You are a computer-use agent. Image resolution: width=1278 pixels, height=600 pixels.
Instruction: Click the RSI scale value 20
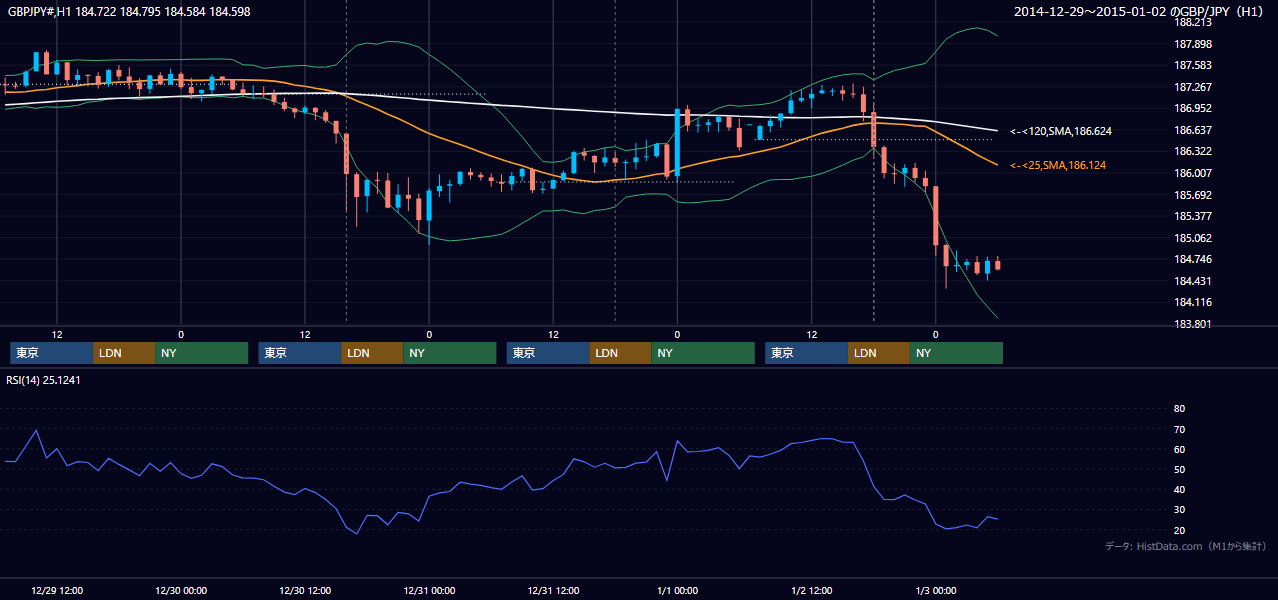1179,530
